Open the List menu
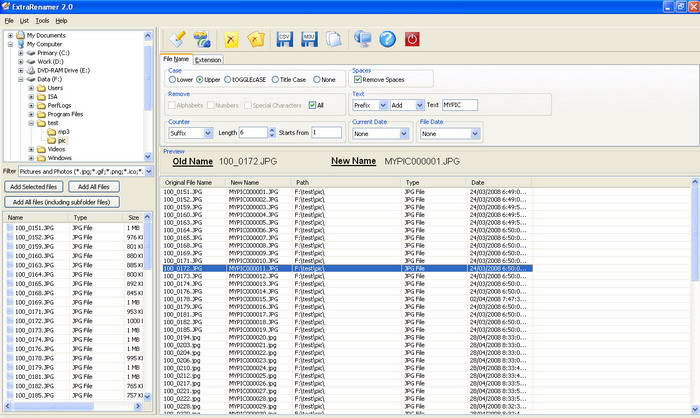 click(x=24, y=21)
